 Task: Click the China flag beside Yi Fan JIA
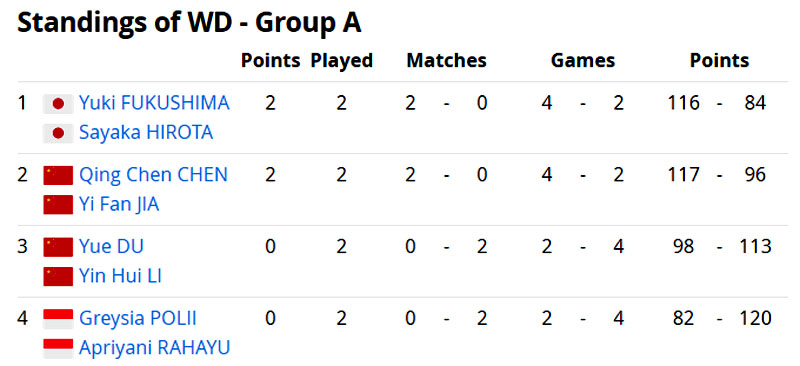(58, 205)
